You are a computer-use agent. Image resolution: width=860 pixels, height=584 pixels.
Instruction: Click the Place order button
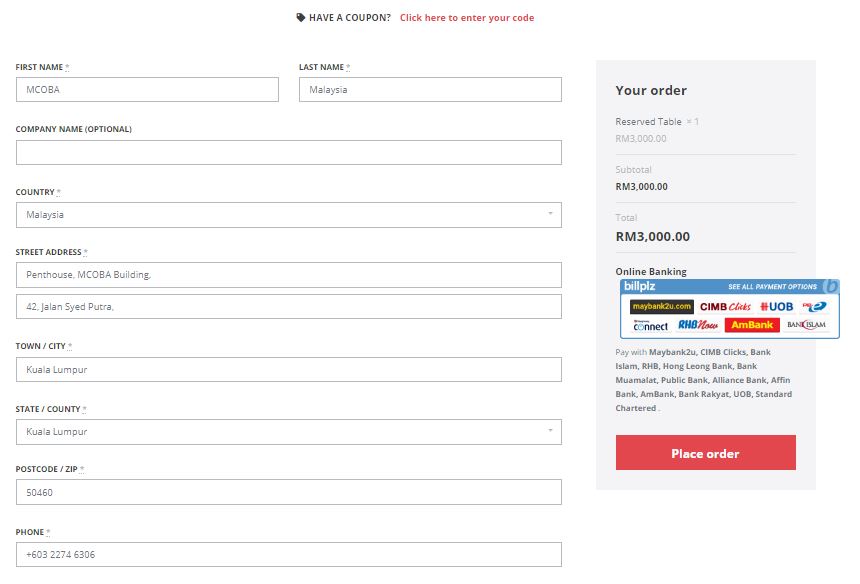(x=705, y=453)
